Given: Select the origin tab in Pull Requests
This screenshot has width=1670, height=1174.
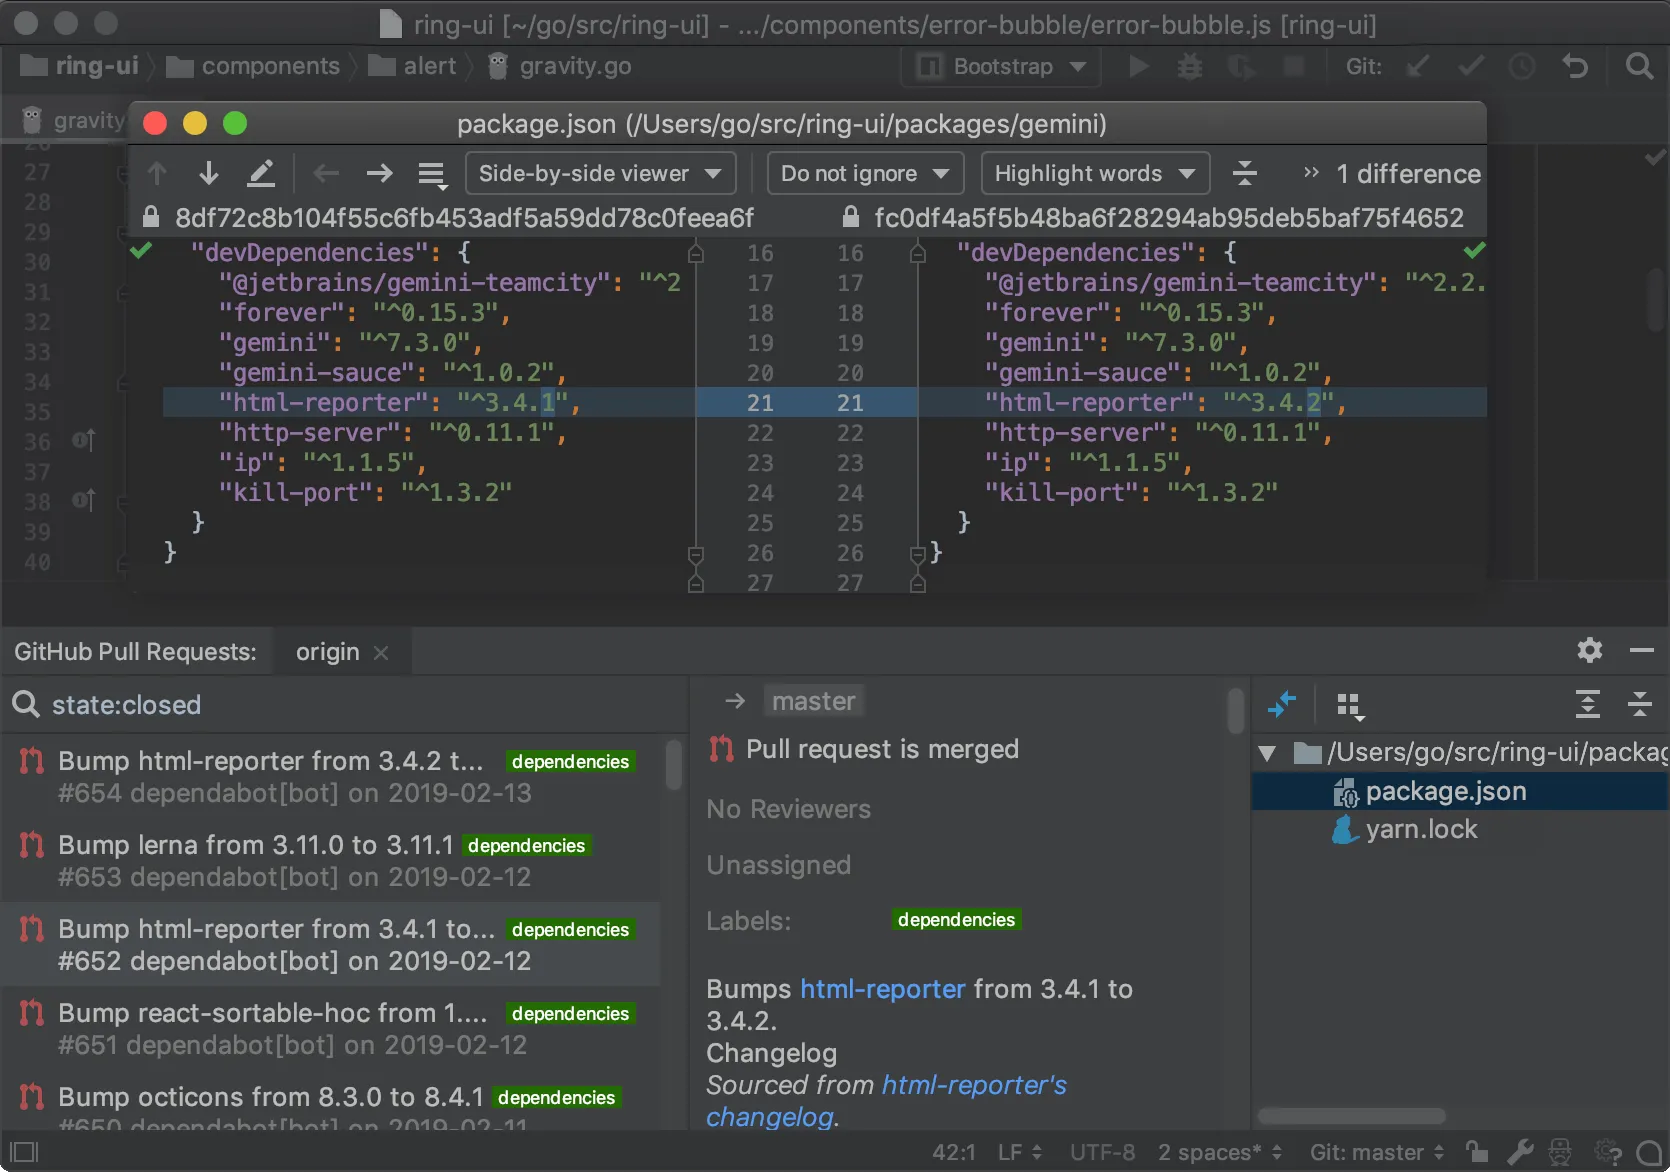Looking at the screenshot, I should (x=327, y=652).
